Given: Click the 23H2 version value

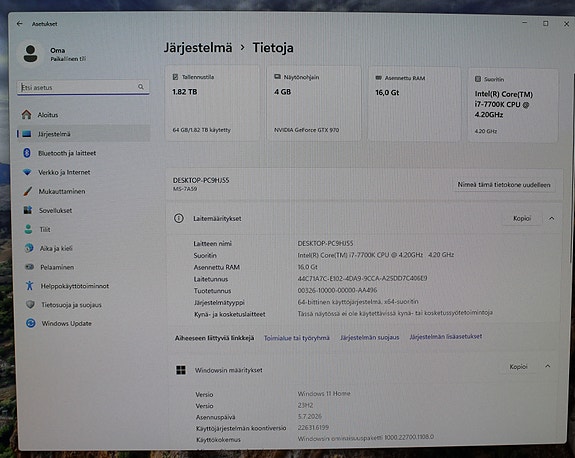Looking at the screenshot, I should tap(305, 405).
